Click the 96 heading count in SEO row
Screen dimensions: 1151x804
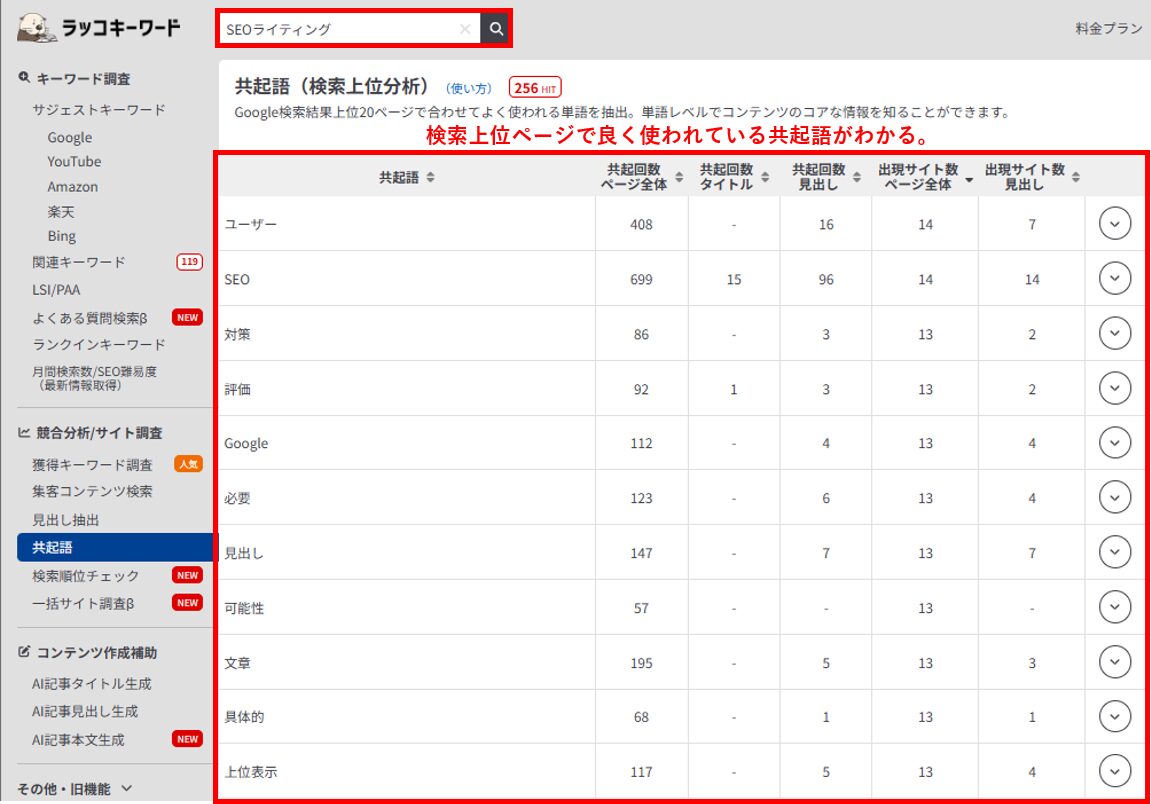tap(826, 279)
